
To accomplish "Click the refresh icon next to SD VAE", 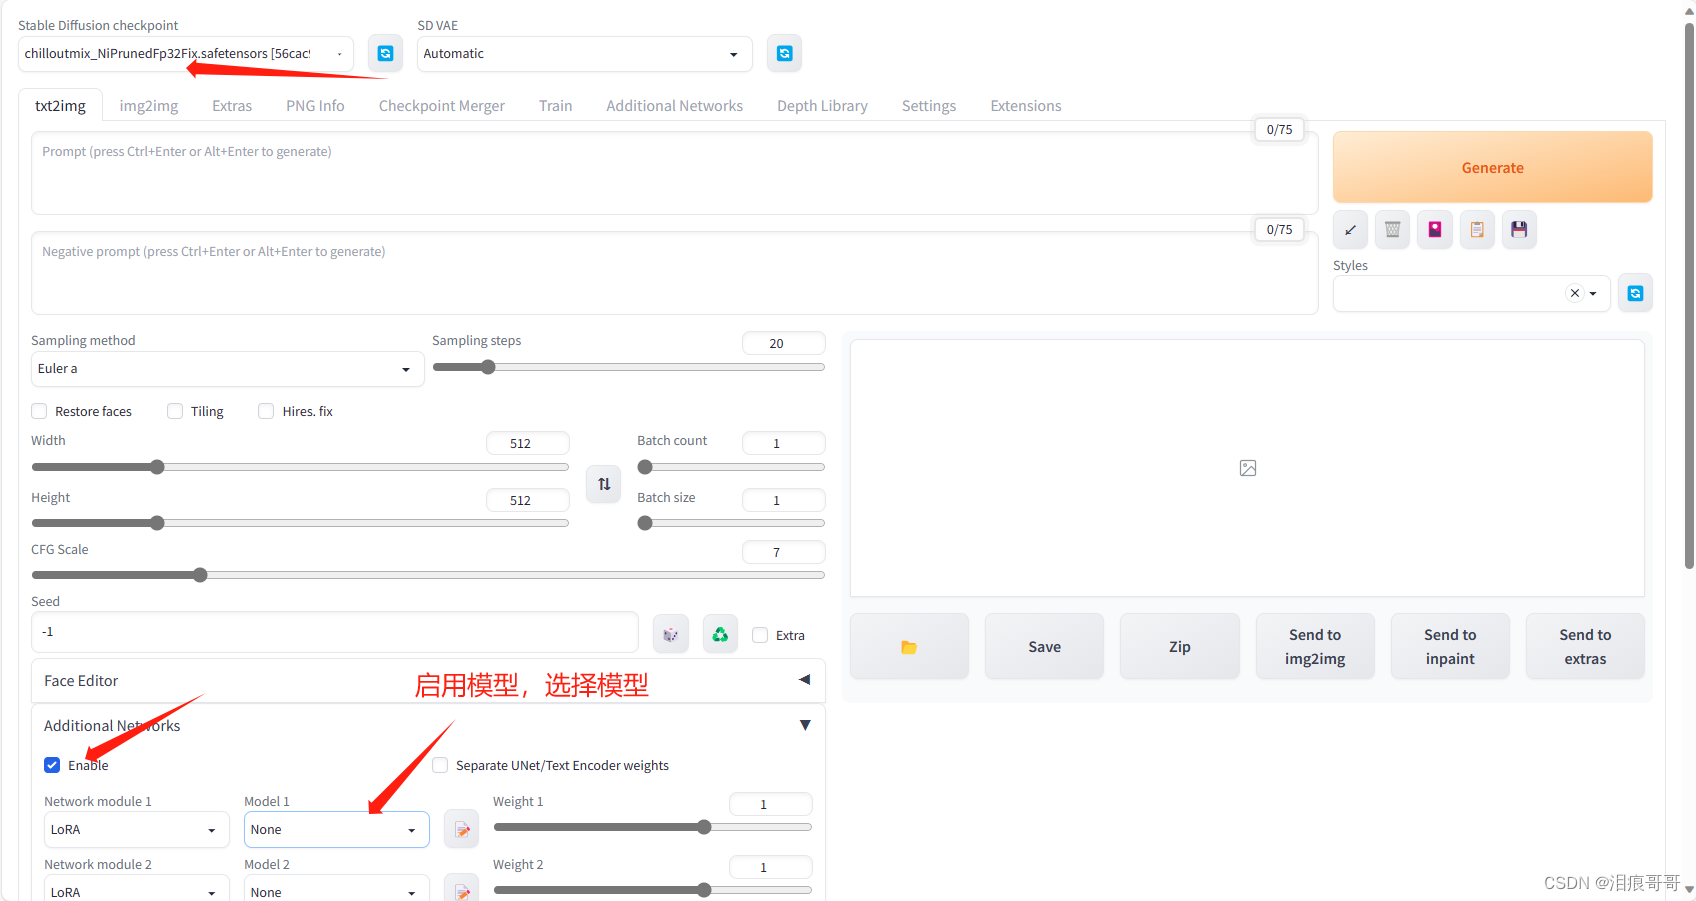I will (x=784, y=53).
